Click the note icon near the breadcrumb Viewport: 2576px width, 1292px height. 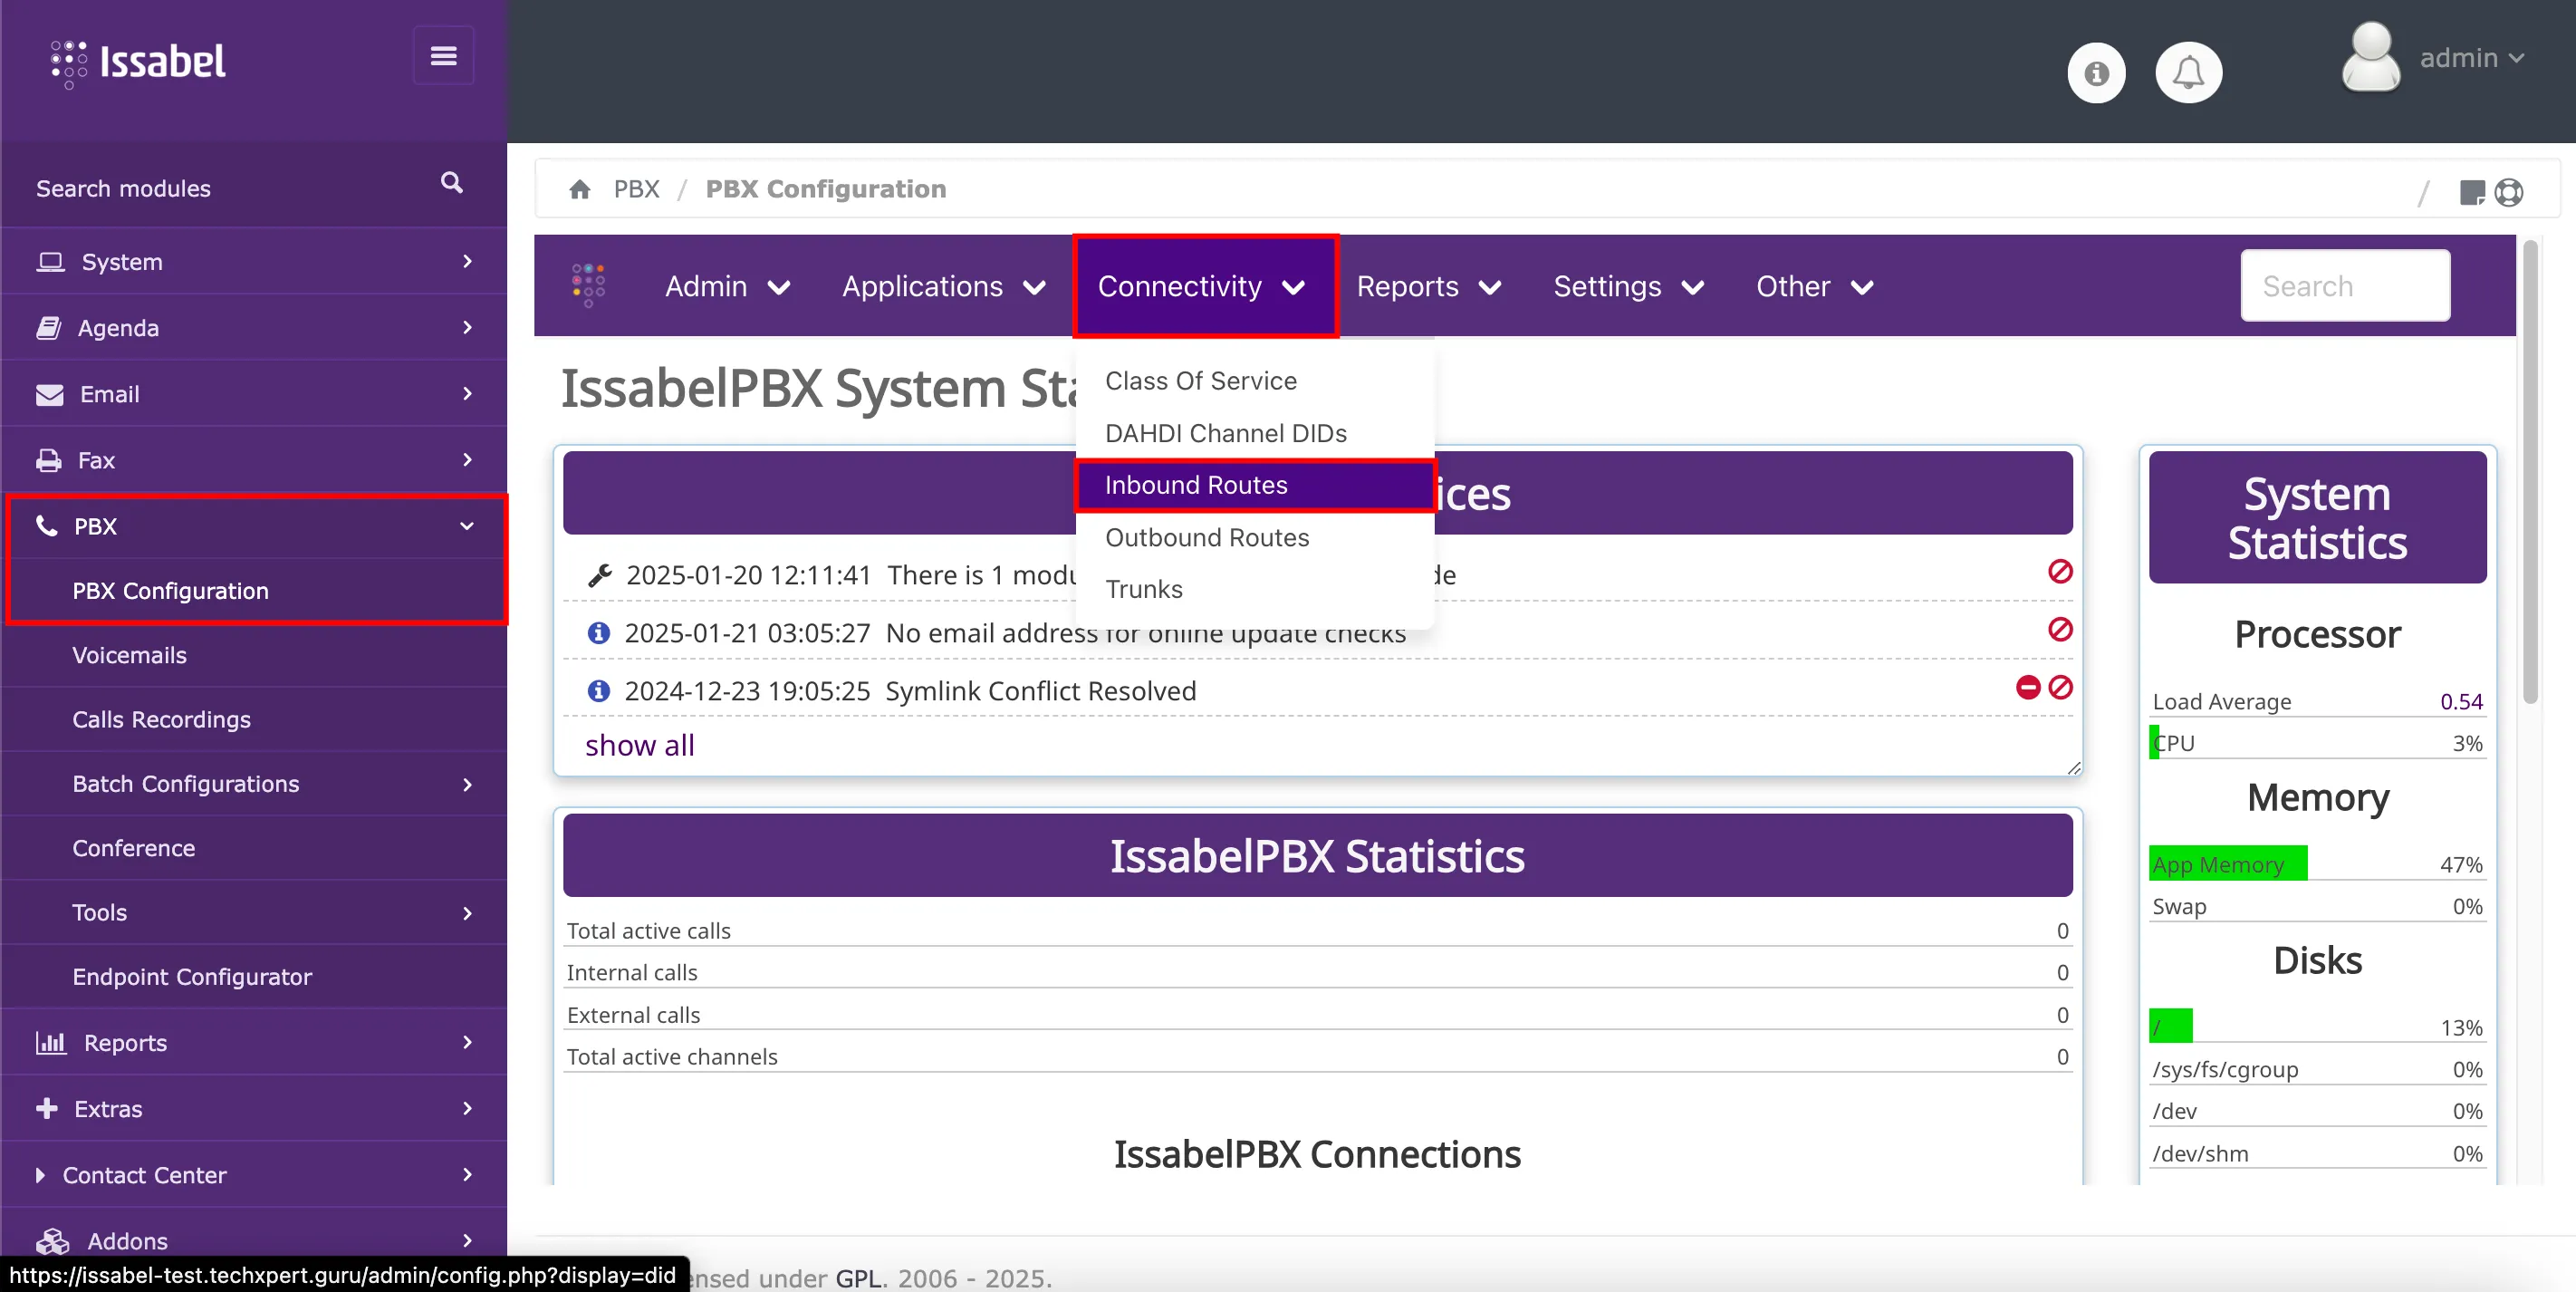click(2472, 192)
